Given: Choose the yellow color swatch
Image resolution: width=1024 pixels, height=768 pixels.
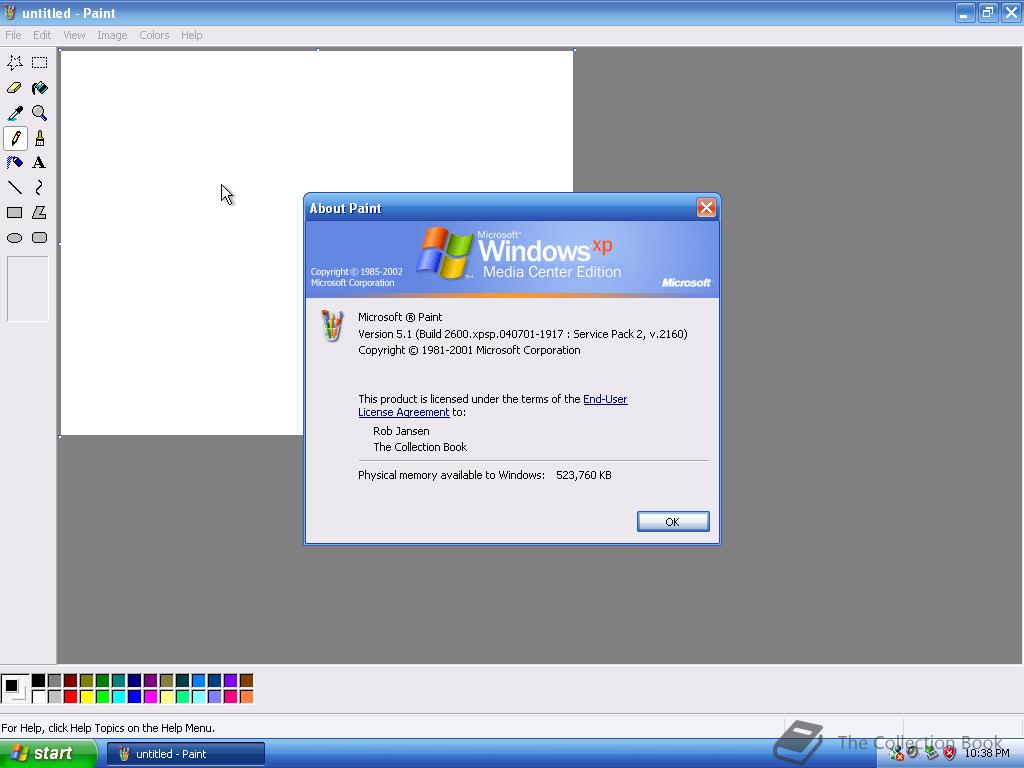Looking at the screenshot, I should click(x=86, y=697).
